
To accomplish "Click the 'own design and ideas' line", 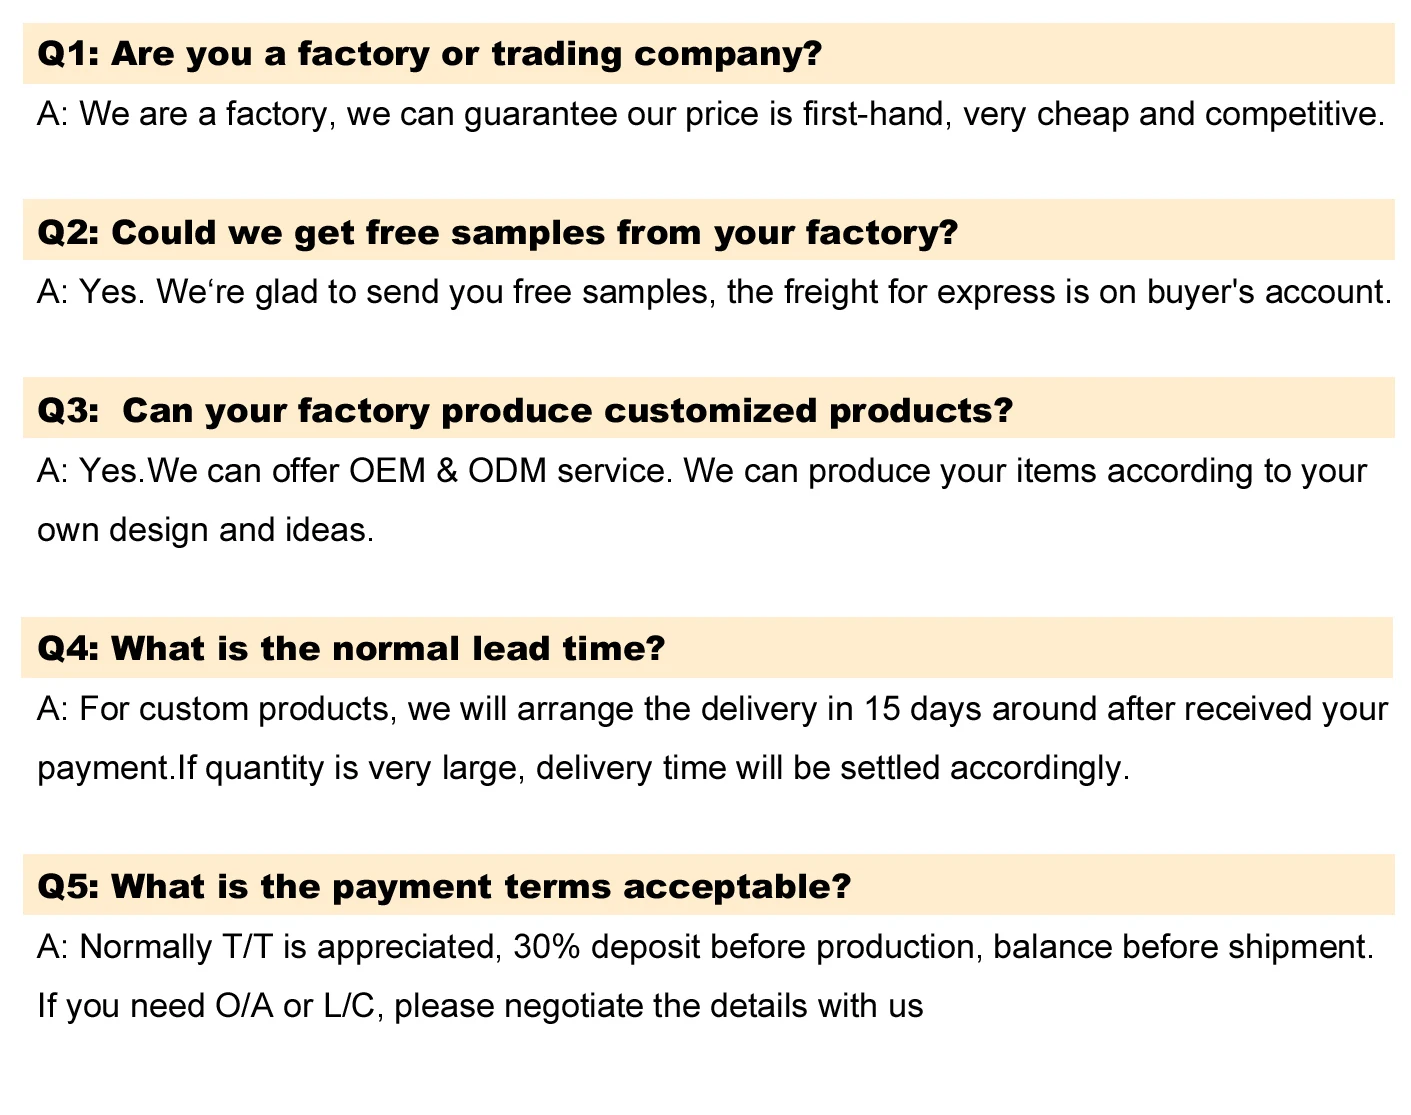I will tap(205, 529).
